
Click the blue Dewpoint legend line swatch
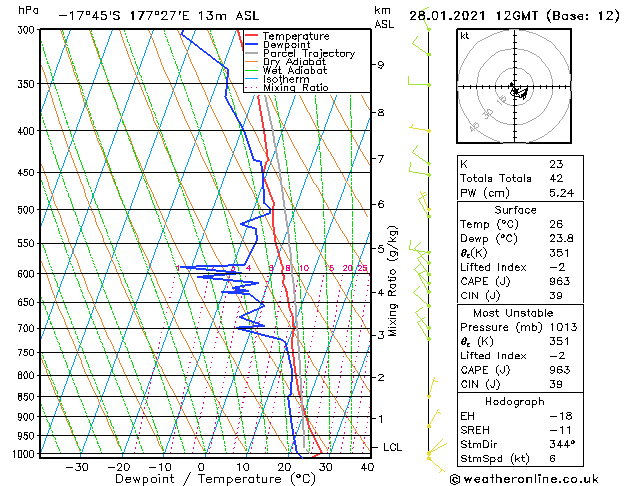pos(252,45)
